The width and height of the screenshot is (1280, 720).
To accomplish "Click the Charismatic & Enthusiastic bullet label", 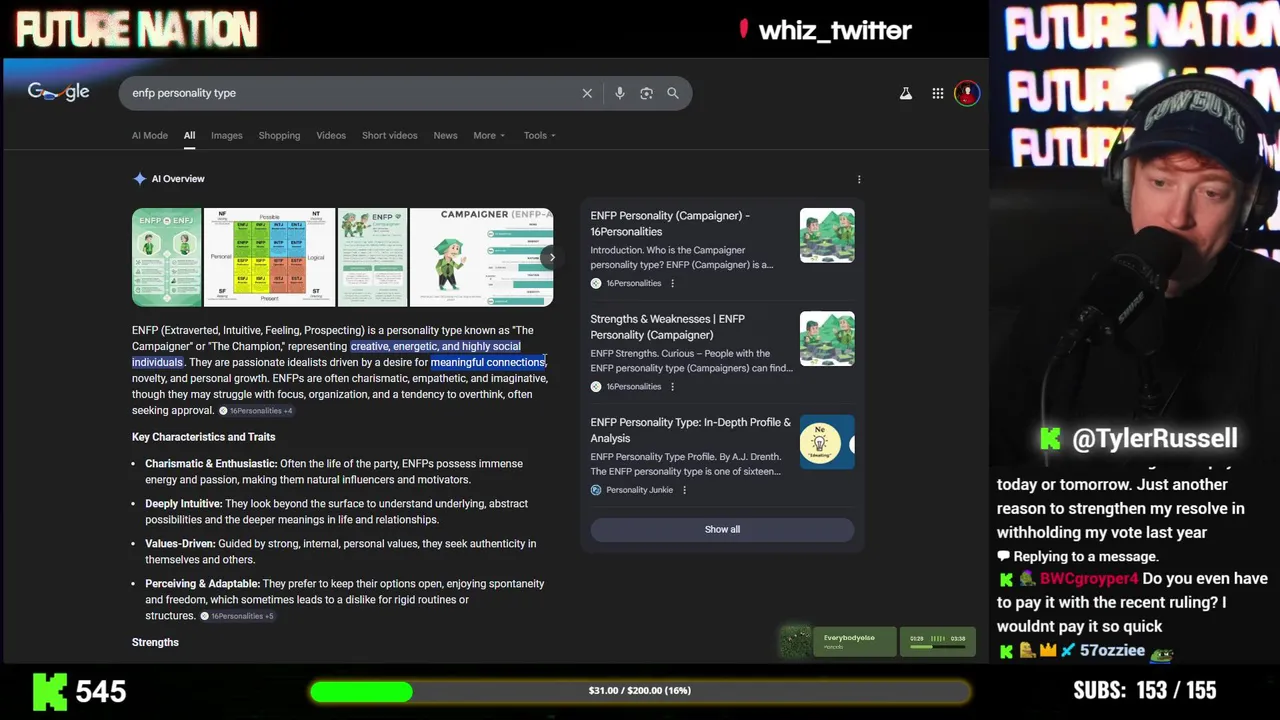I will click(211, 464).
